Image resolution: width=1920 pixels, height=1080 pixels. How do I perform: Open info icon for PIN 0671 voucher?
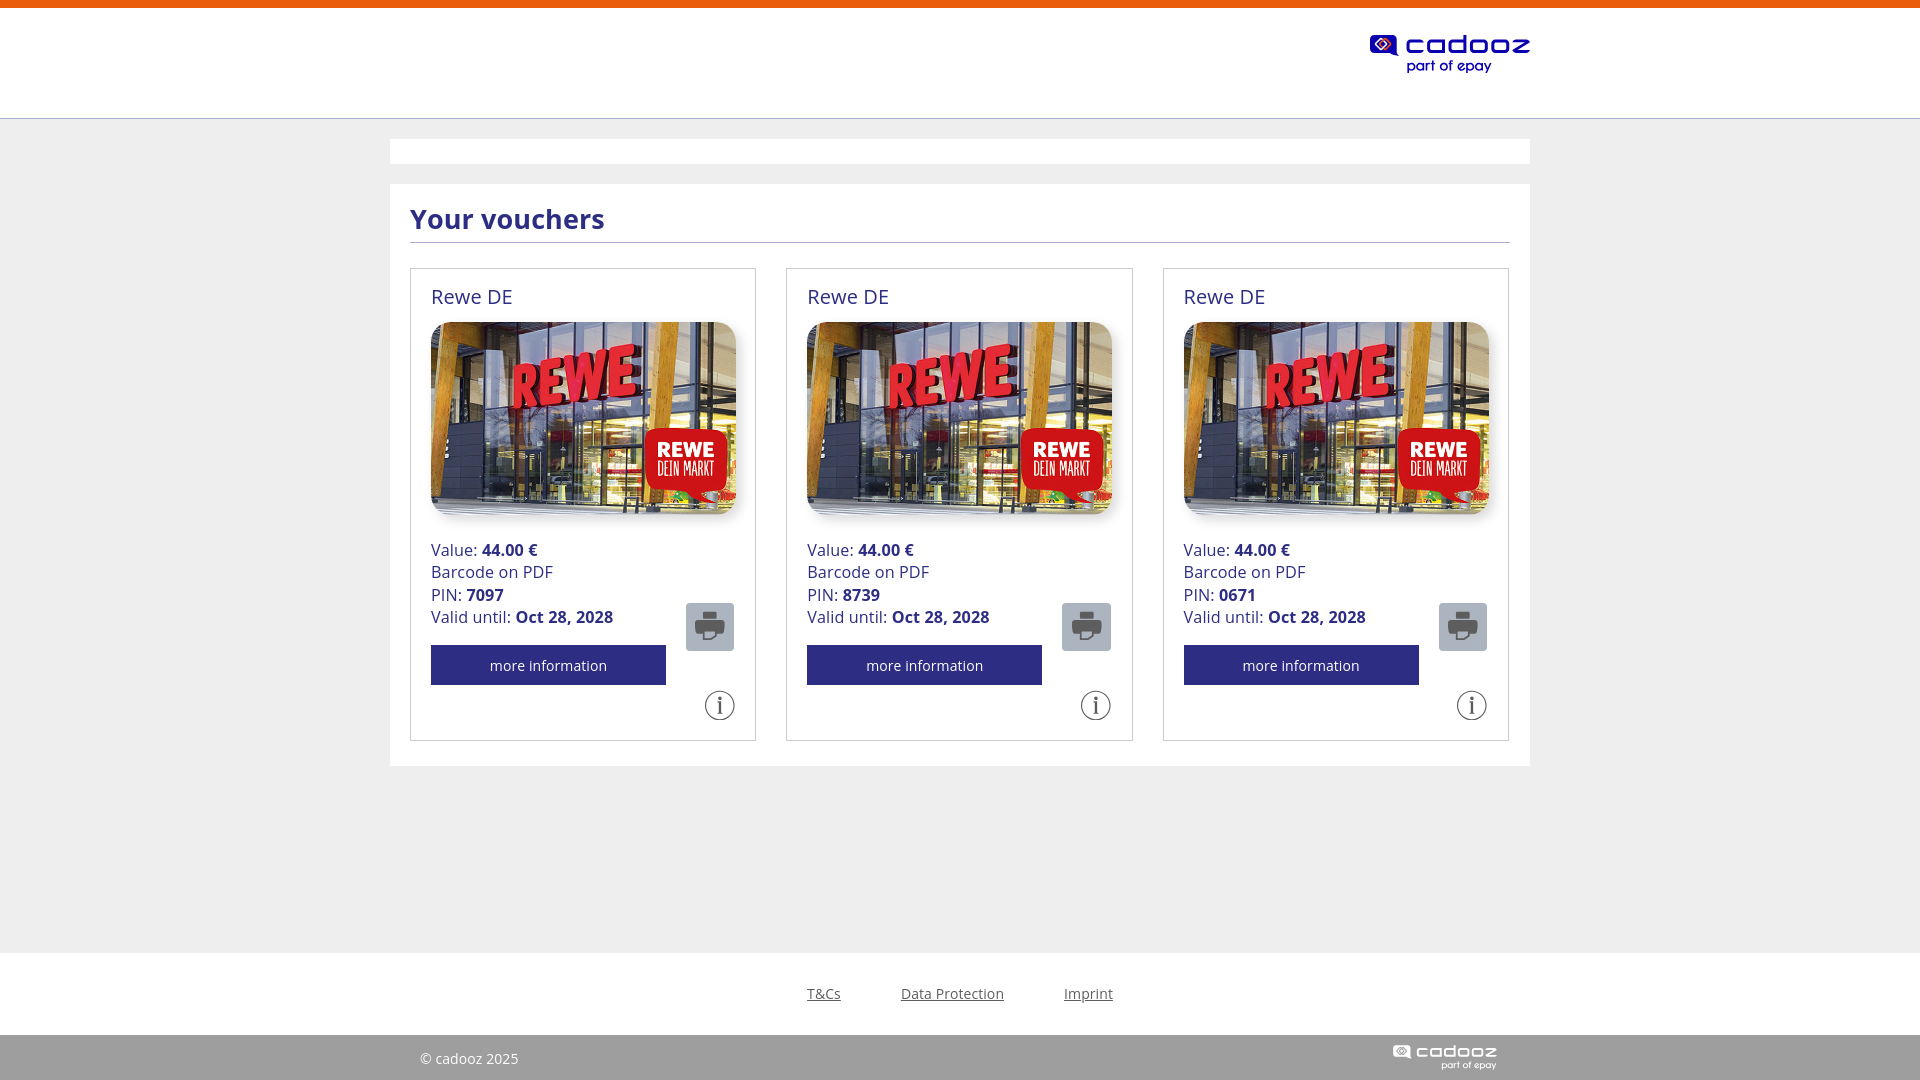tap(1472, 706)
